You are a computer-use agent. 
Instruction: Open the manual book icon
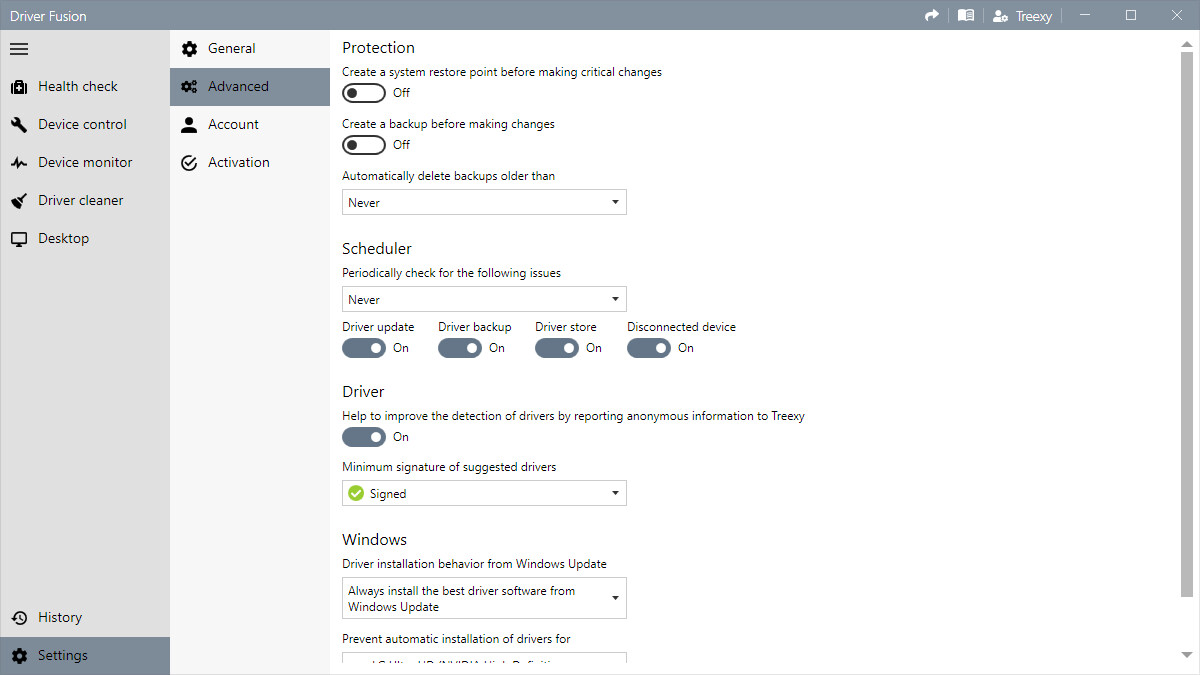pyautogui.click(x=965, y=15)
